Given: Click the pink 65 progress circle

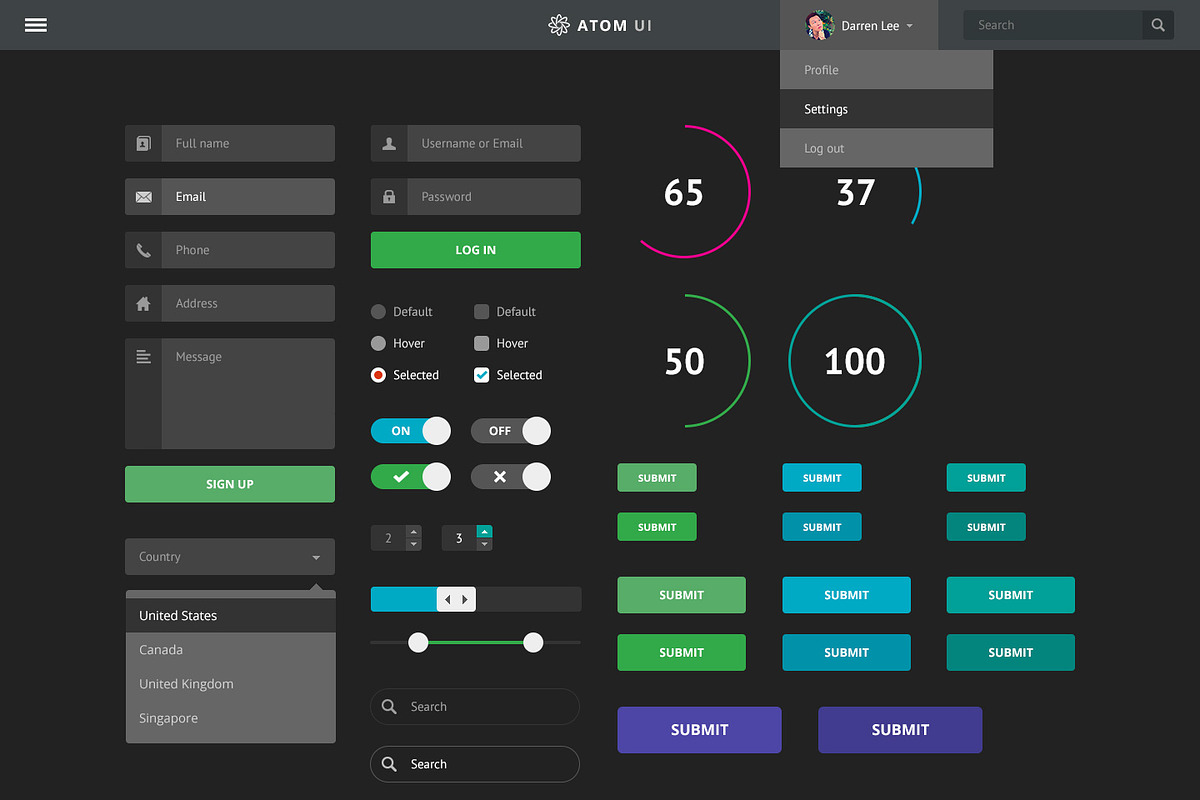Looking at the screenshot, I should click(685, 192).
